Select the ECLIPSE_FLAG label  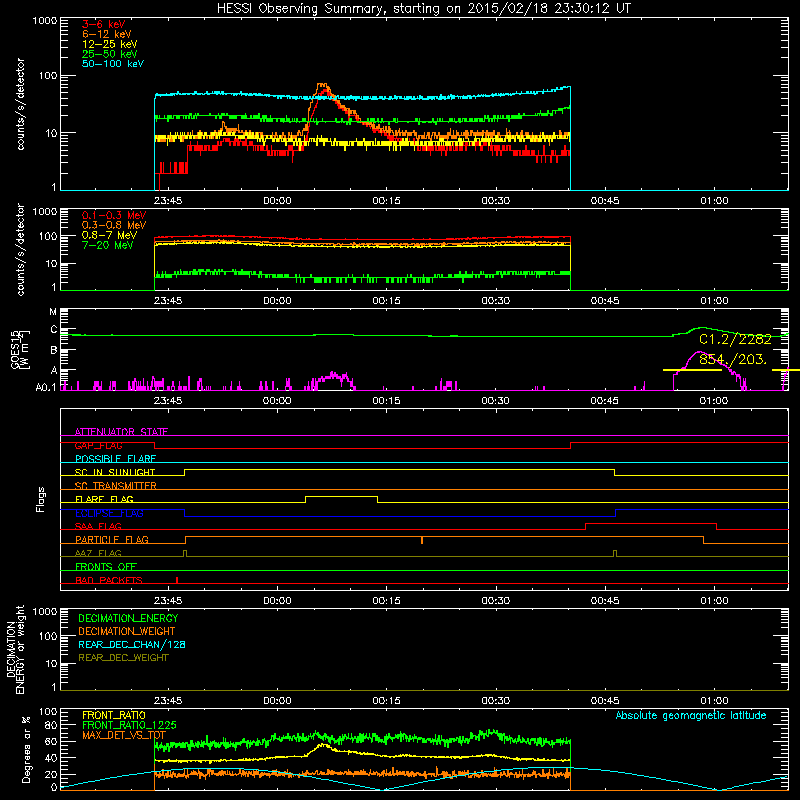pos(109,513)
